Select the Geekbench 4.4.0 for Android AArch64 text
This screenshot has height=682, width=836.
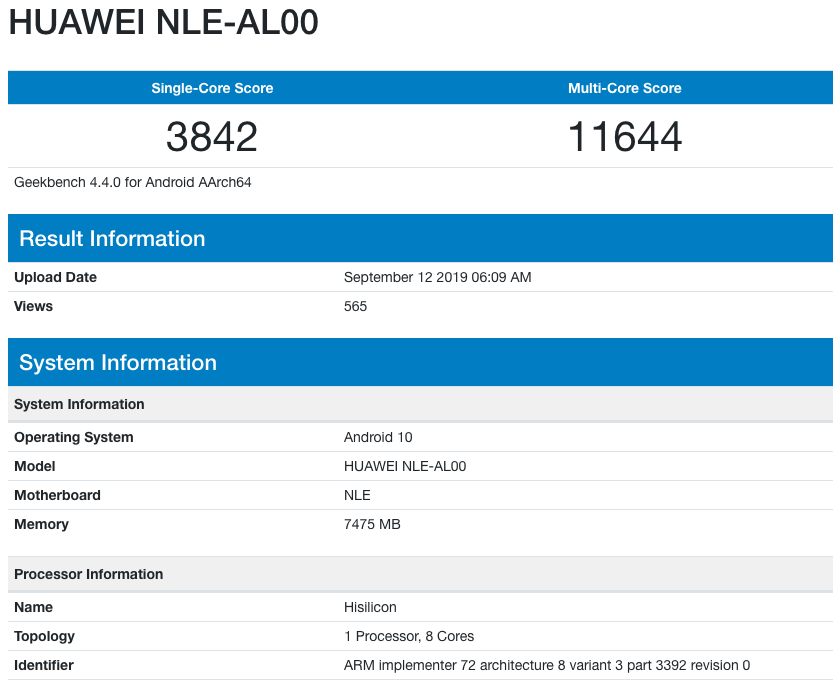pyautogui.click(x=132, y=182)
